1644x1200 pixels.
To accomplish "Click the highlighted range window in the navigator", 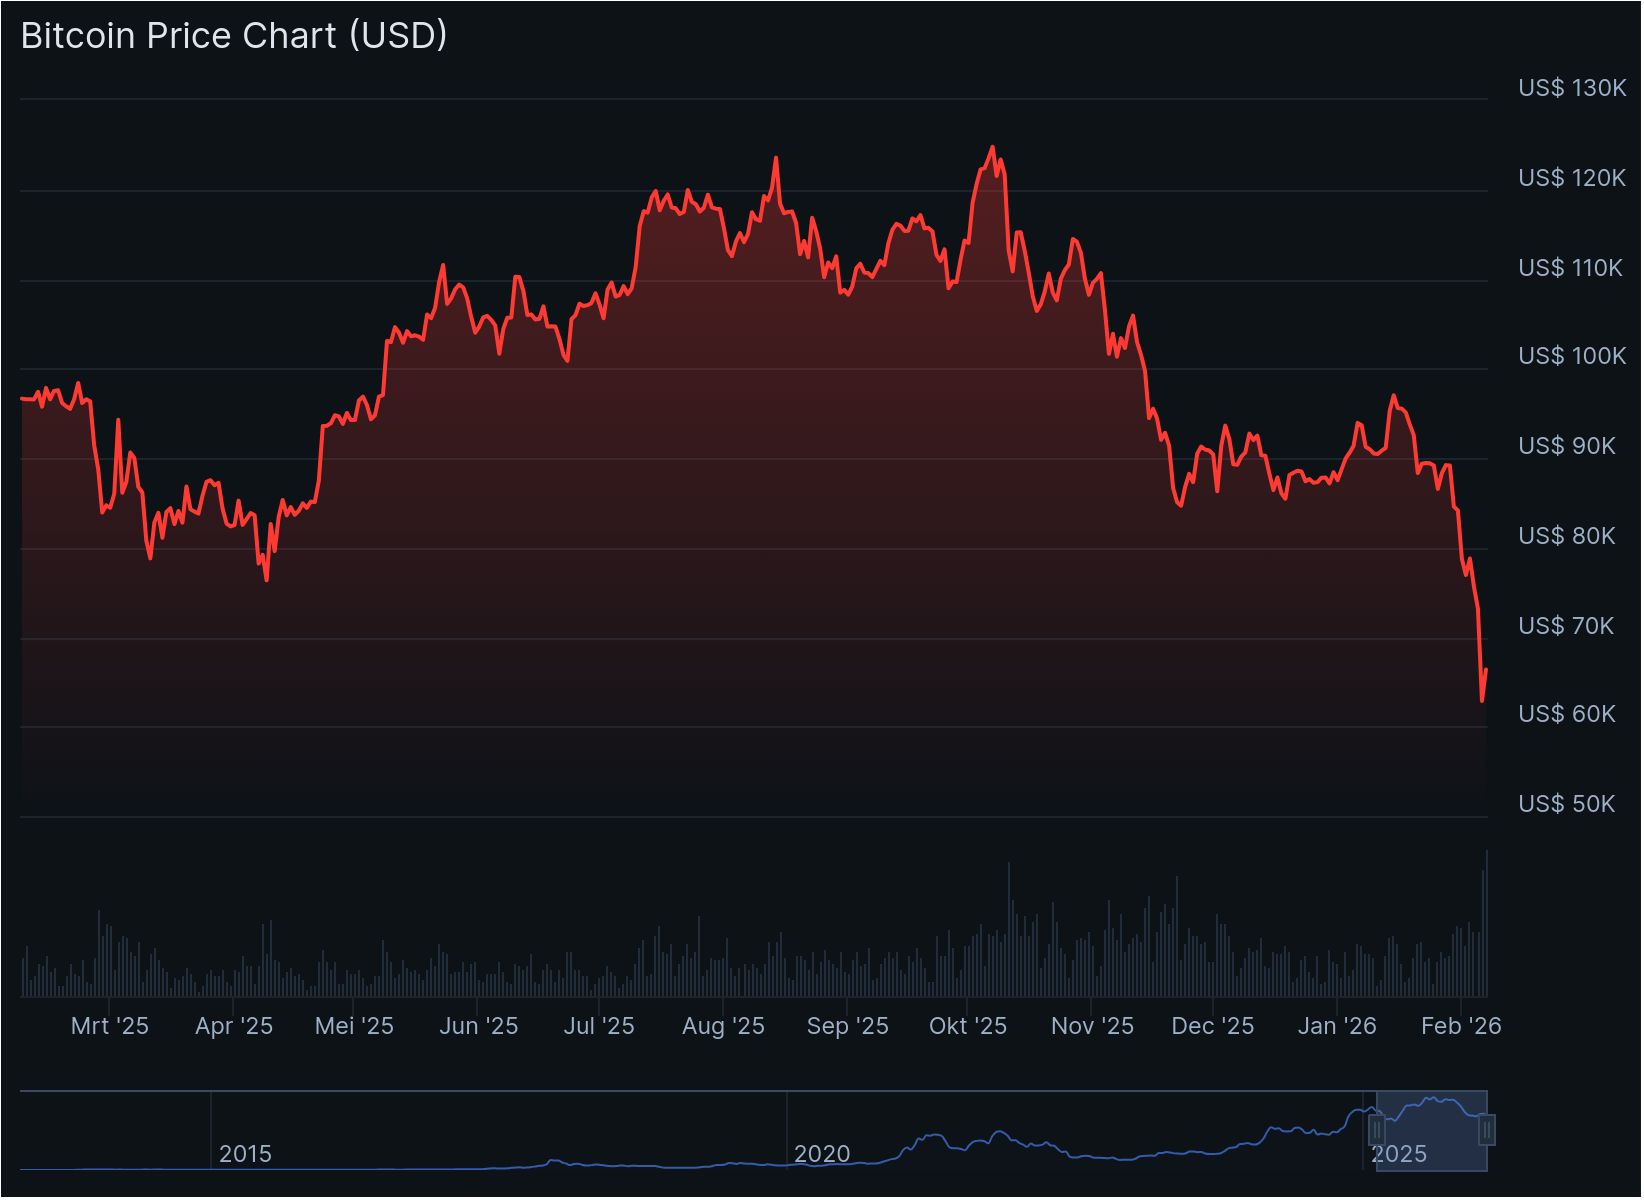I will 1432,1131.
